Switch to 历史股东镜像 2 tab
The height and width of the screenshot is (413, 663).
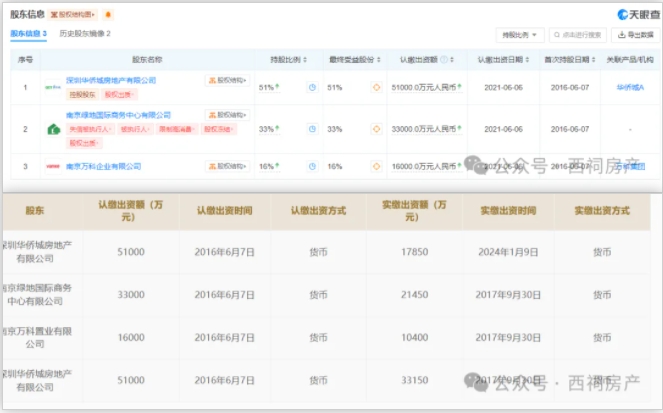coord(85,33)
